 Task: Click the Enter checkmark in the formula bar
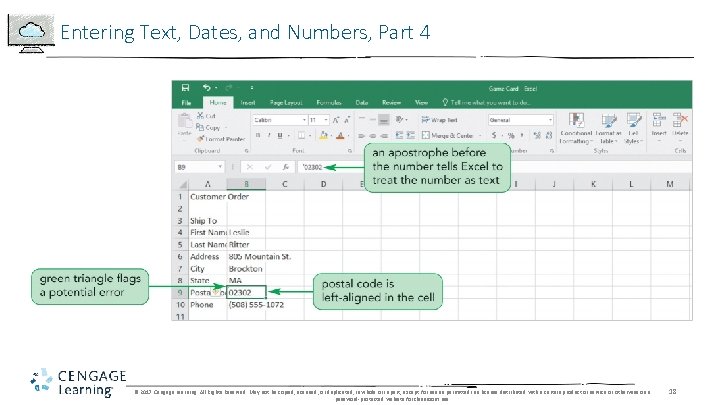pyautogui.click(x=268, y=167)
